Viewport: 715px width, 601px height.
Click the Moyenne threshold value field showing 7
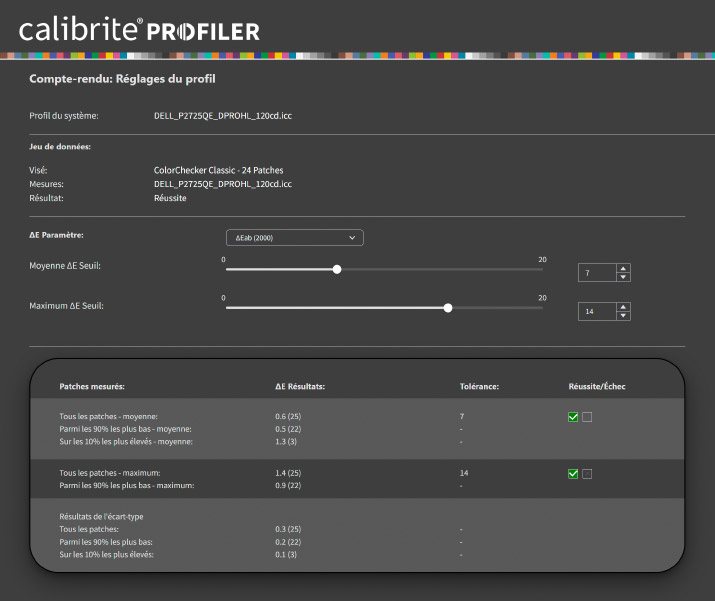click(x=596, y=273)
